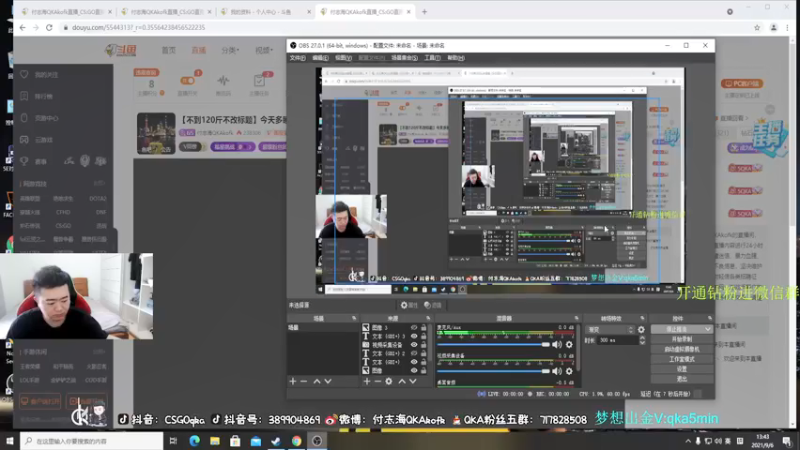Open the transition properties gear beside 渐变
Image resolution: width=800 pixels, height=450 pixels.
(x=641, y=330)
